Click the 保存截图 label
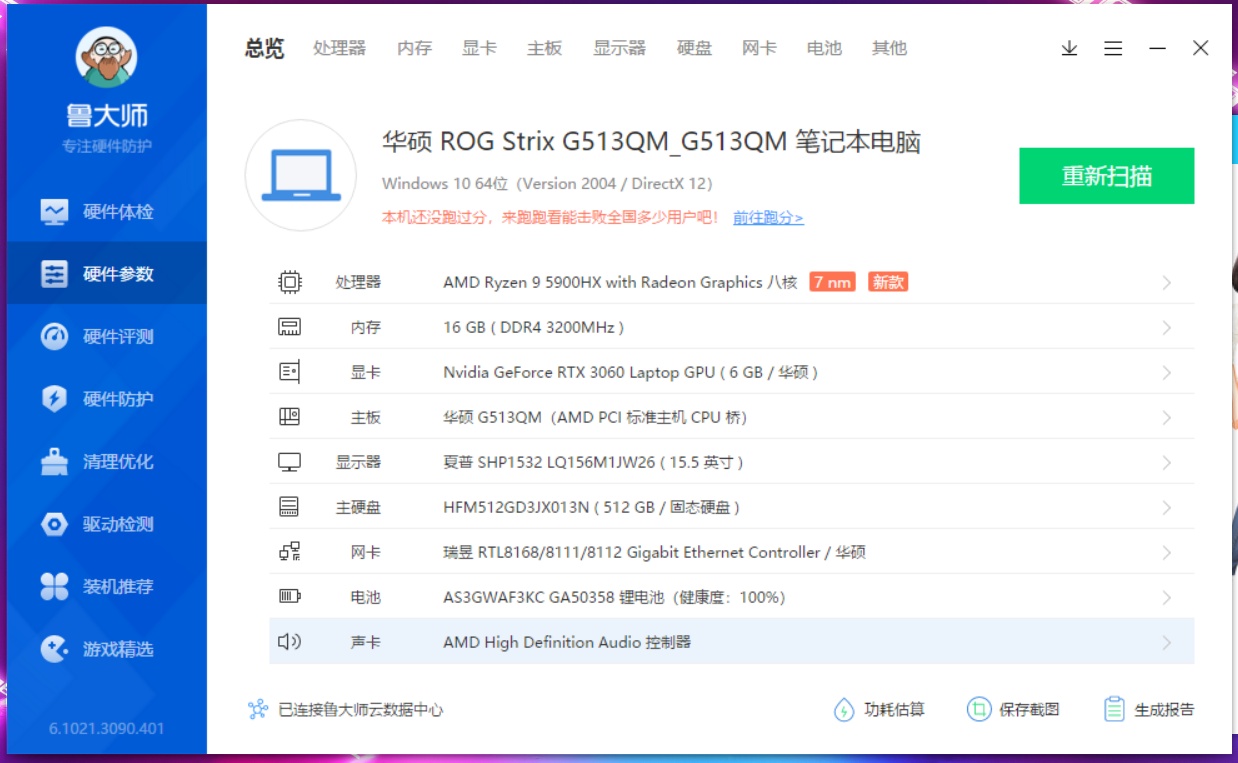Viewport: 1238px width, 763px height. coord(1029,710)
